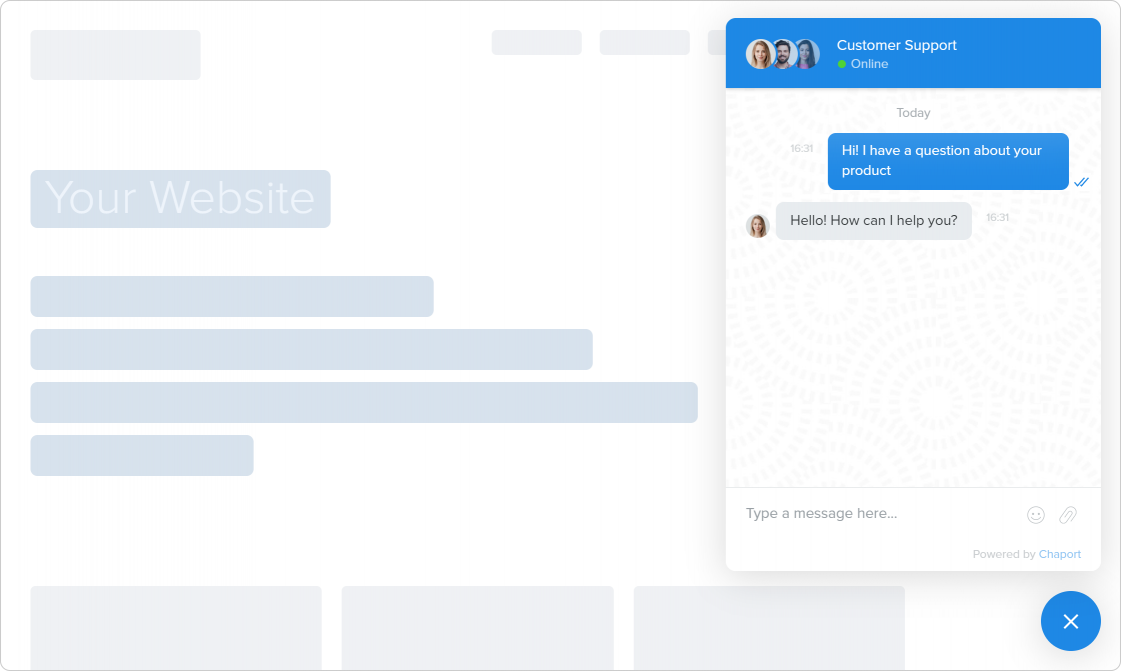The image size is (1121, 671).
Task: Click the top-left site logo placeholder
Action: coord(115,54)
